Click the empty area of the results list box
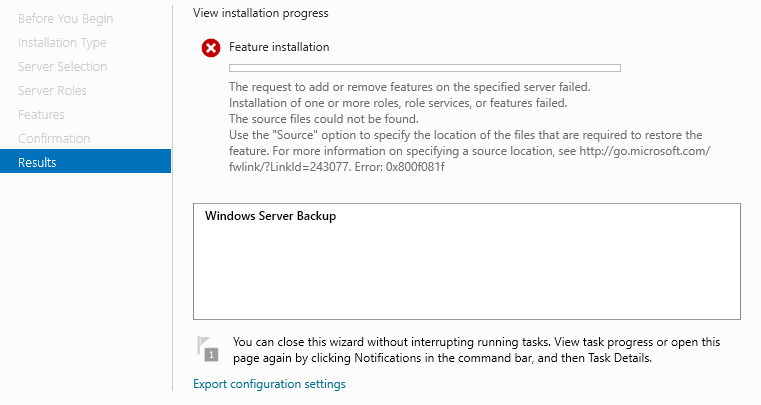Image resolution: width=761 pixels, height=405 pixels. click(467, 274)
